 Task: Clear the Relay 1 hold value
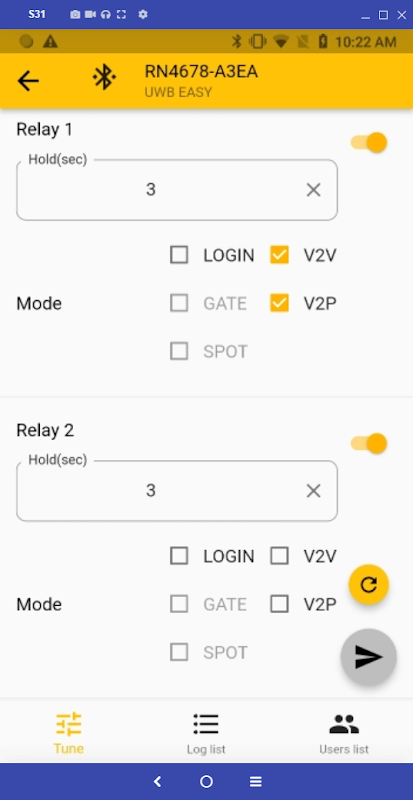click(313, 190)
